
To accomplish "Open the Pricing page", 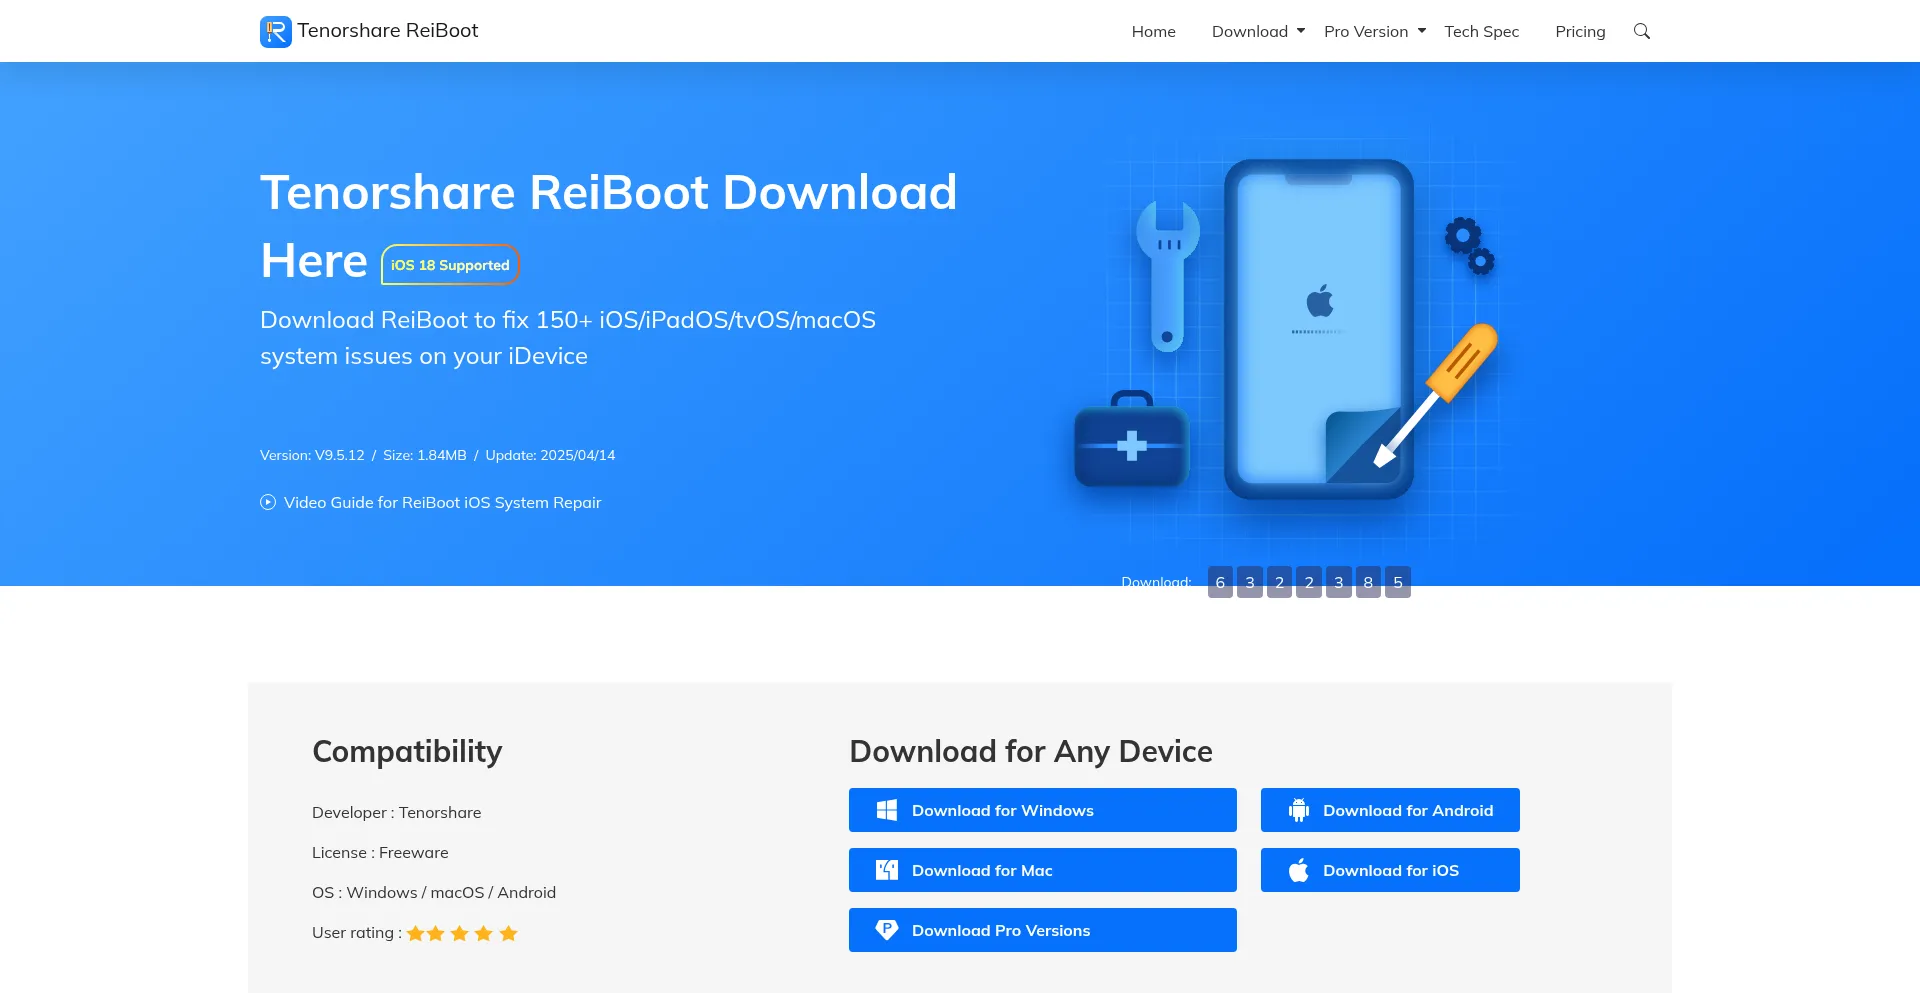I will [1580, 31].
